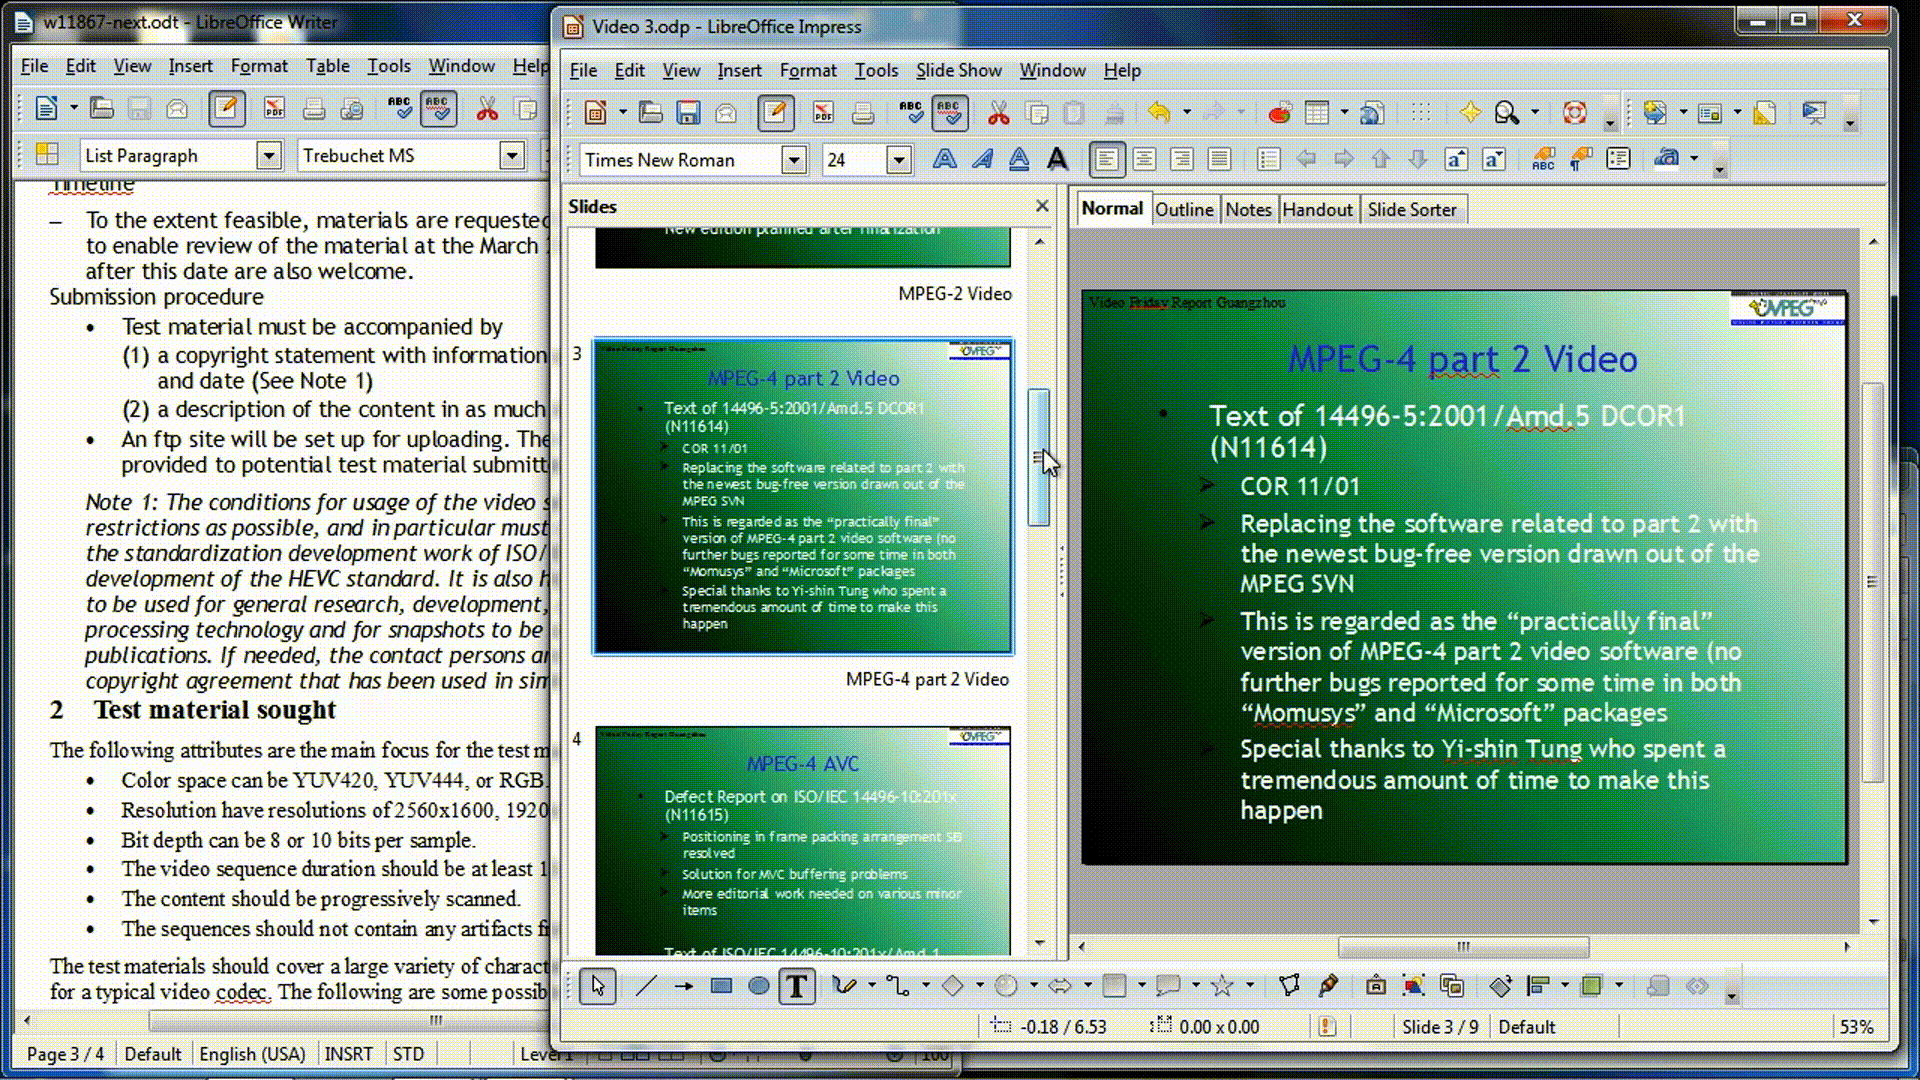Click the Start Slide Show icon

[x=1813, y=113]
